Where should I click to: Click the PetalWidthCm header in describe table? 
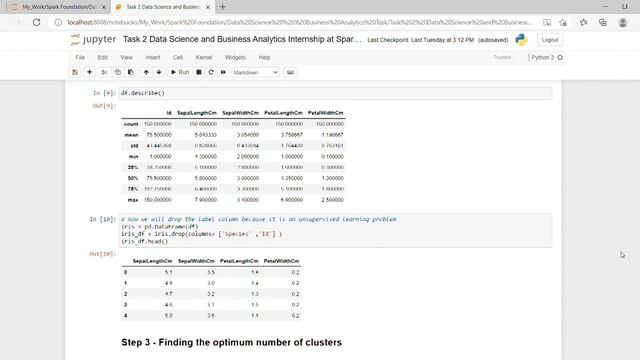tap(326, 113)
